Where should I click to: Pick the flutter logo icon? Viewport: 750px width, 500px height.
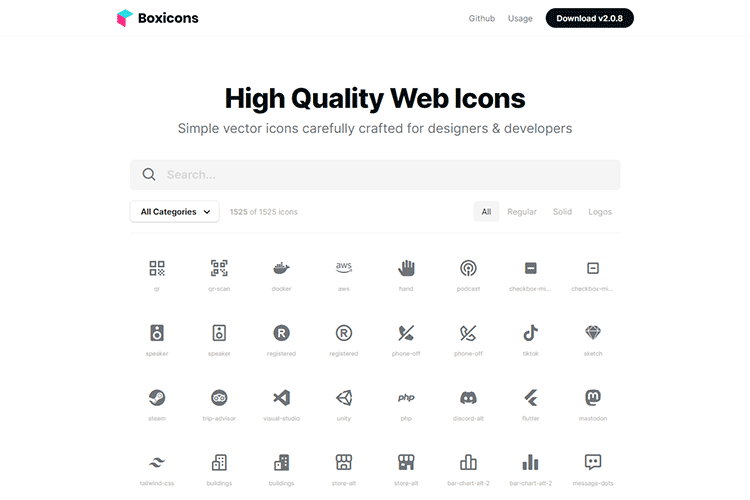(x=530, y=398)
